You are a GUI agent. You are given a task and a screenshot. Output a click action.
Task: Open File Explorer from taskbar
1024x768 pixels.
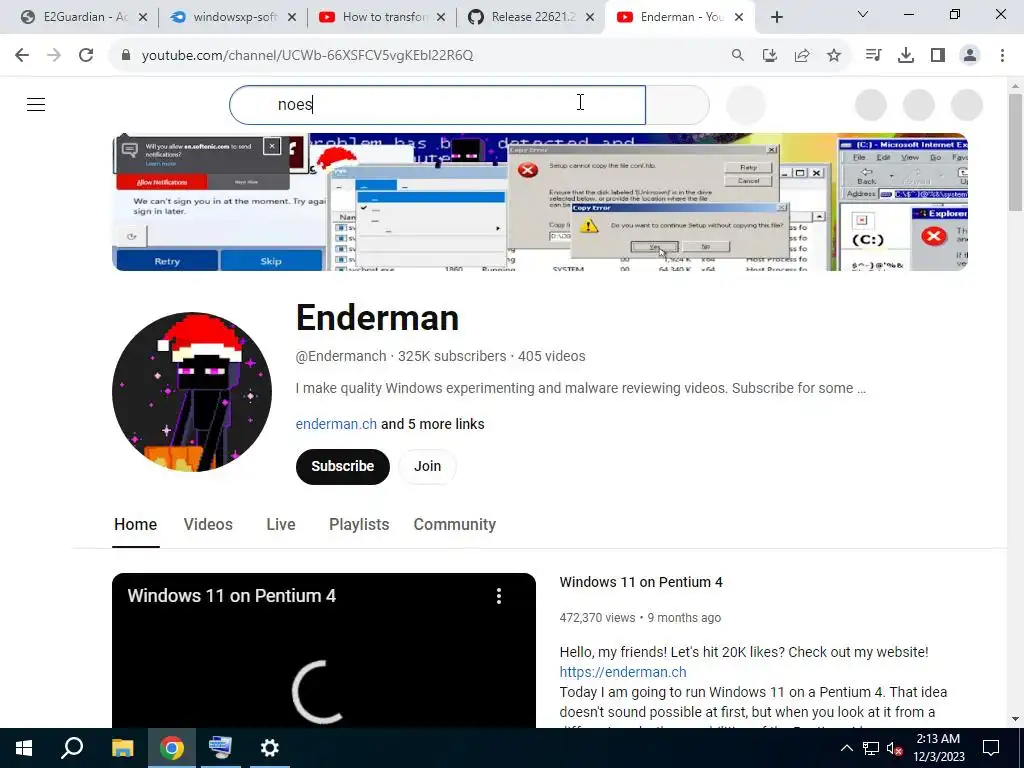122,748
